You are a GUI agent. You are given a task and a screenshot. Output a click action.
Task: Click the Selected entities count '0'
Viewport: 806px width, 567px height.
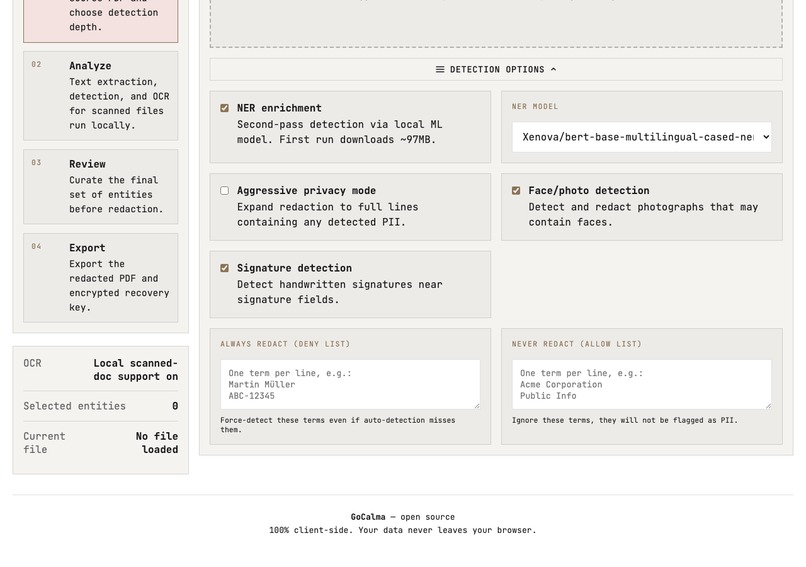point(175,406)
